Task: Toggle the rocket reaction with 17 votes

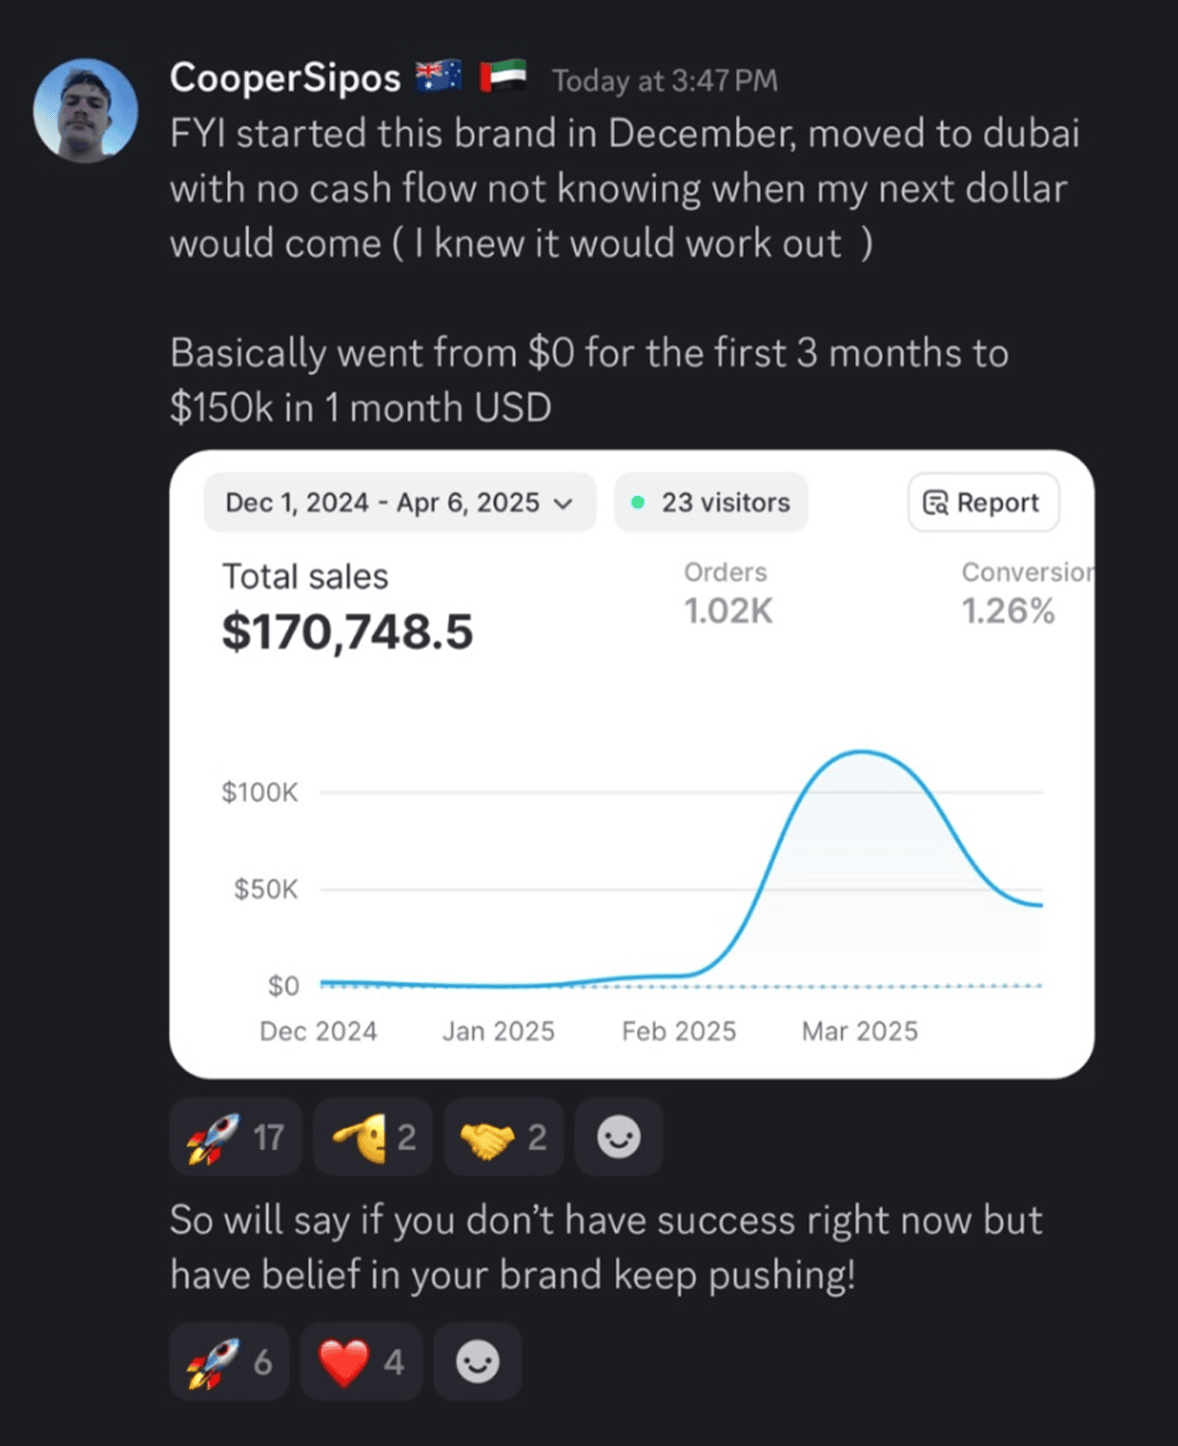Action: (x=235, y=1137)
